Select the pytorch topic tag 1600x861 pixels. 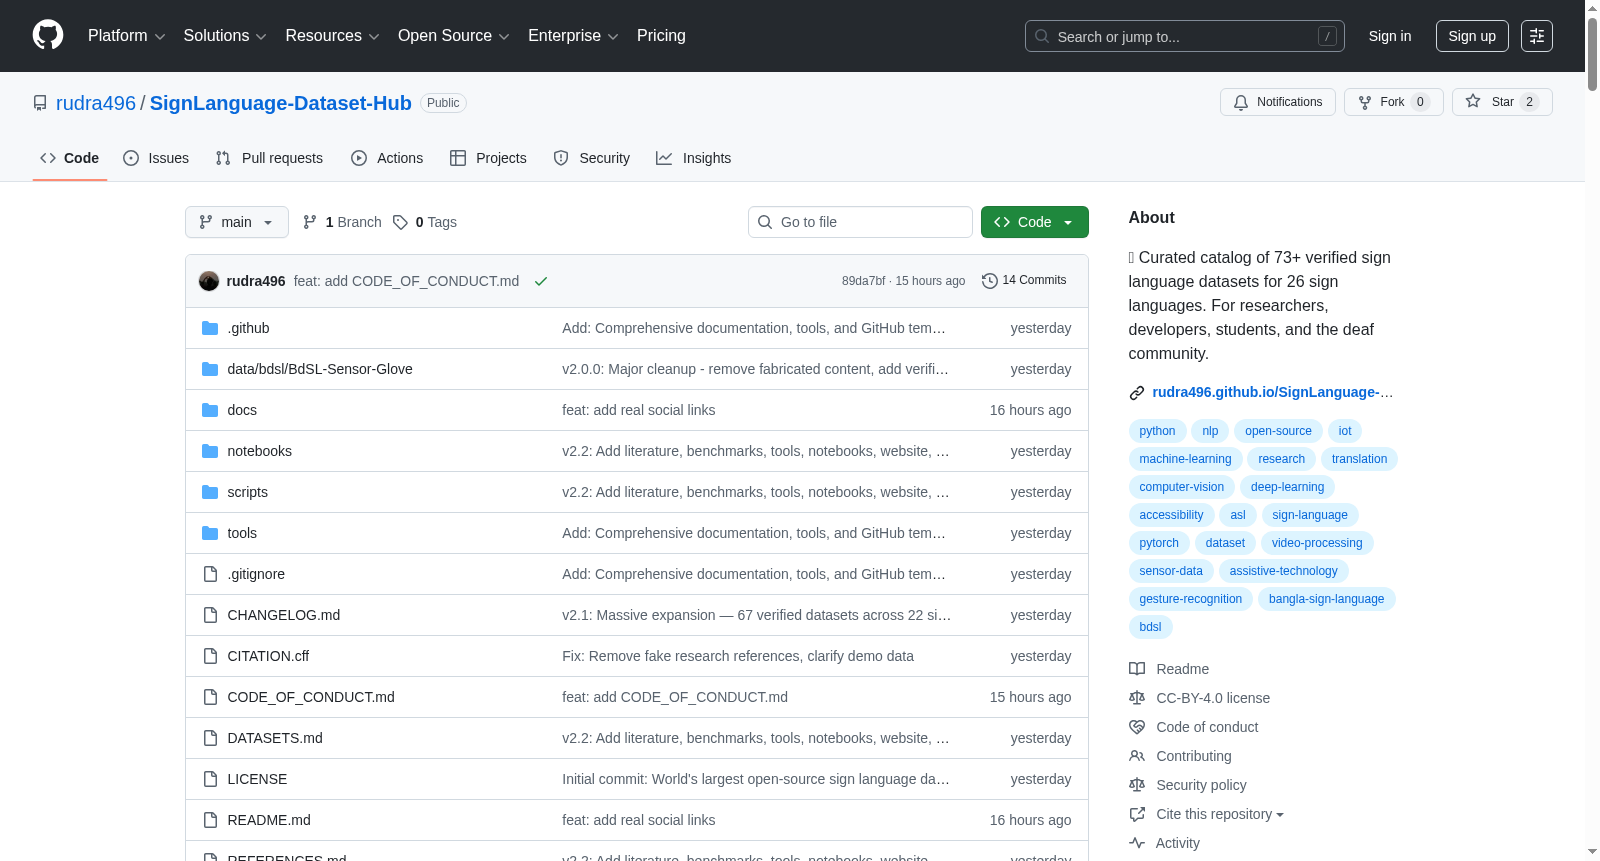1159,543
